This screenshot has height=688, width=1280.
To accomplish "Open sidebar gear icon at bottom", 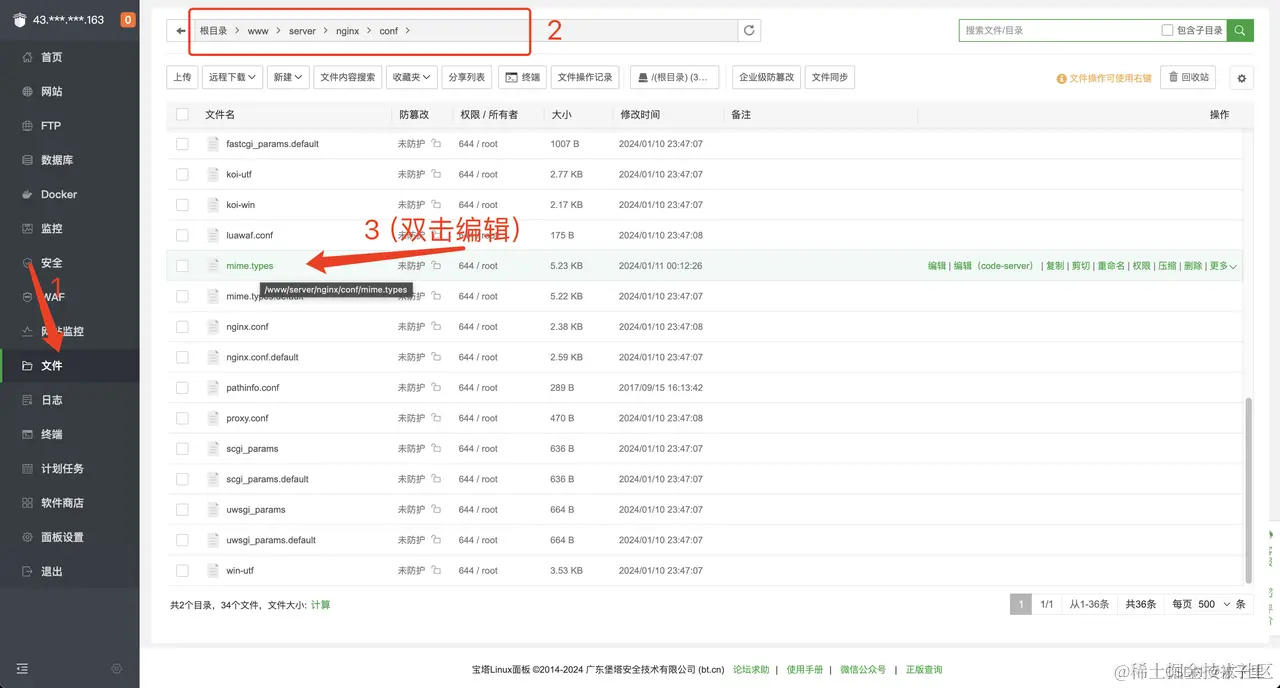I will coord(117,668).
